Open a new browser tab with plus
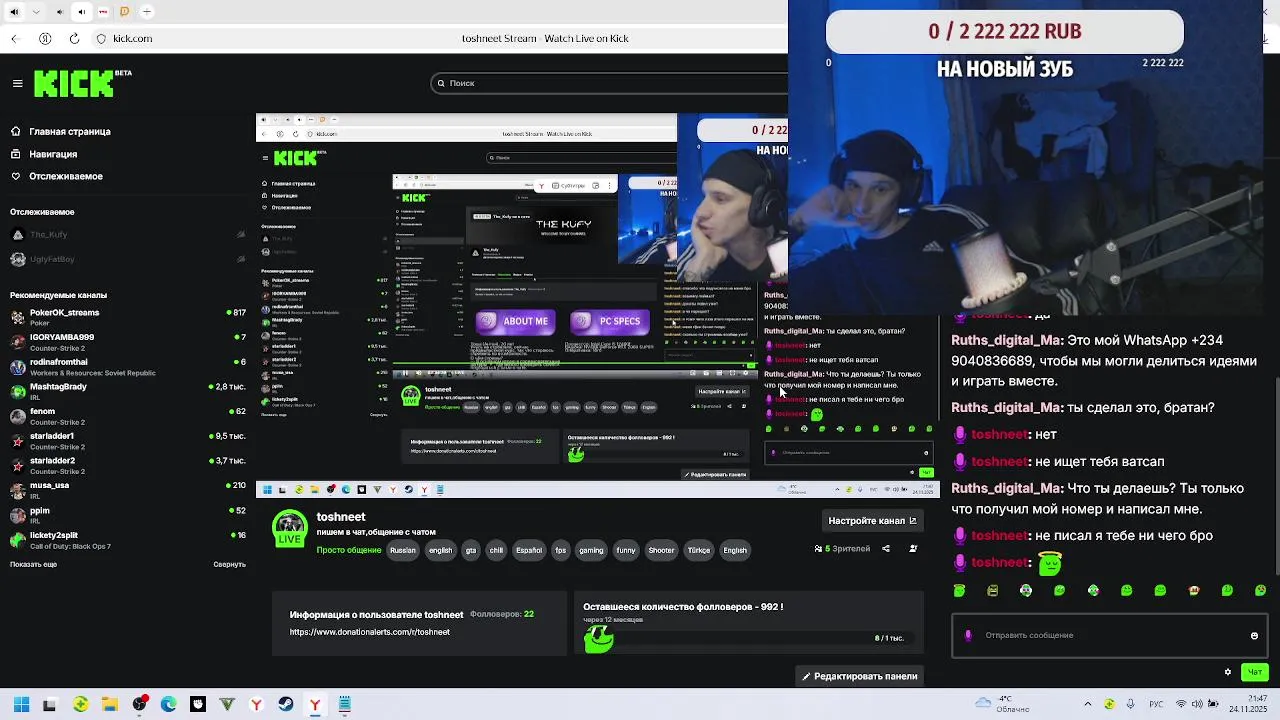The width and height of the screenshot is (1280, 720). coord(147,12)
